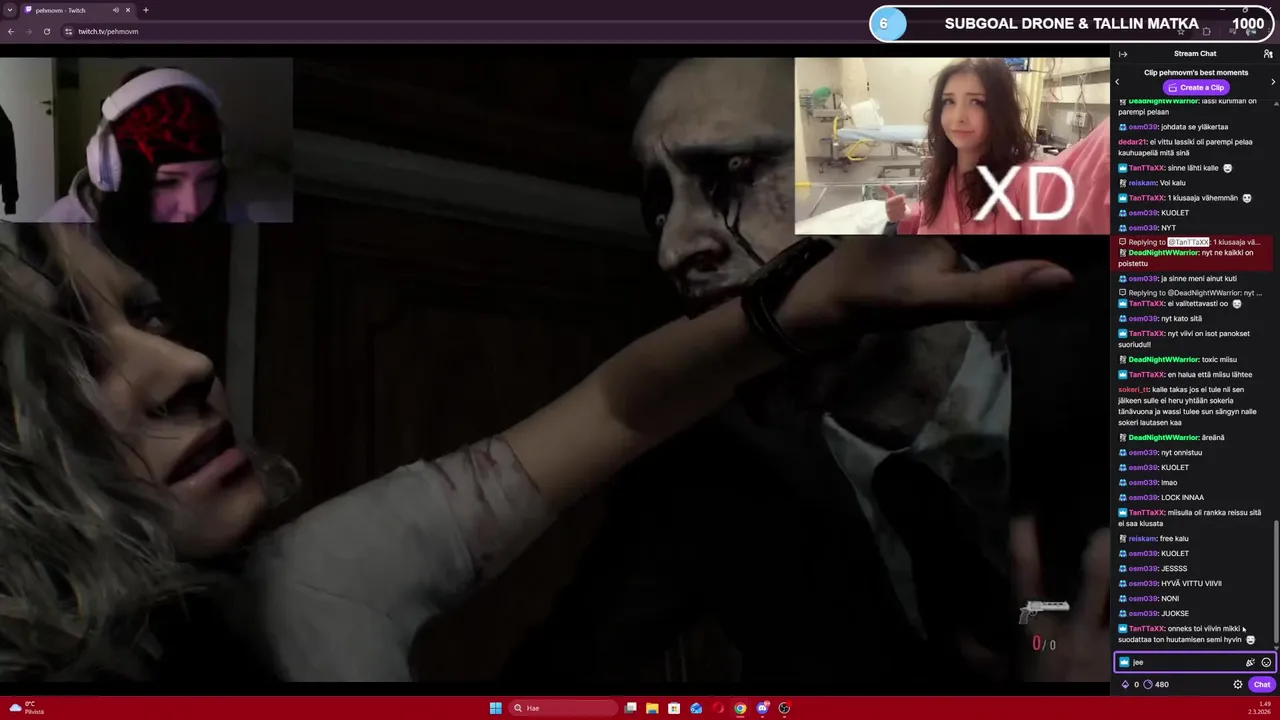
Task: Click the chat identity badge in input
Action: click(x=1124, y=662)
